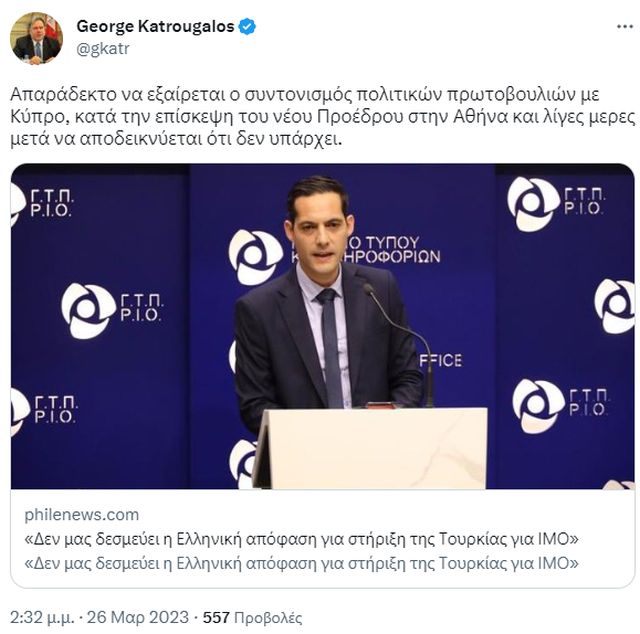Click the 26 Μαρ 2023 date

coord(138,617)
